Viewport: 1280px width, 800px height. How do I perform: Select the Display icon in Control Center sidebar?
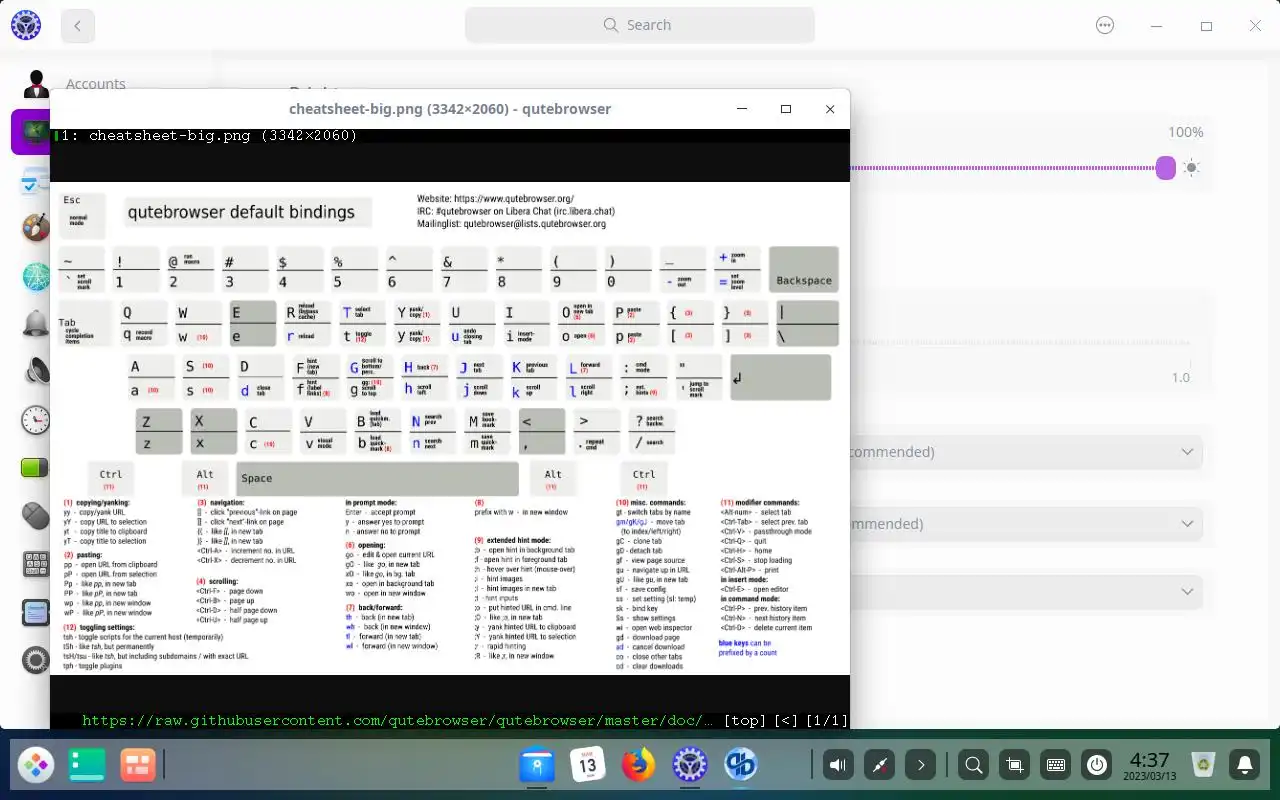point(35,132)
